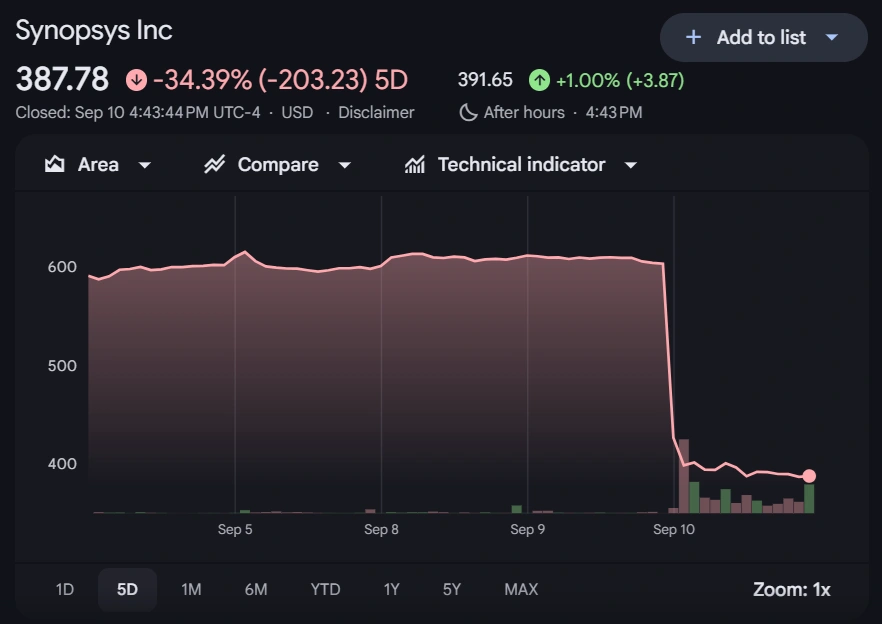The image size is (882, 624).
Task: Click the Technical indicator chart icon
Action: tap(415, 164)
